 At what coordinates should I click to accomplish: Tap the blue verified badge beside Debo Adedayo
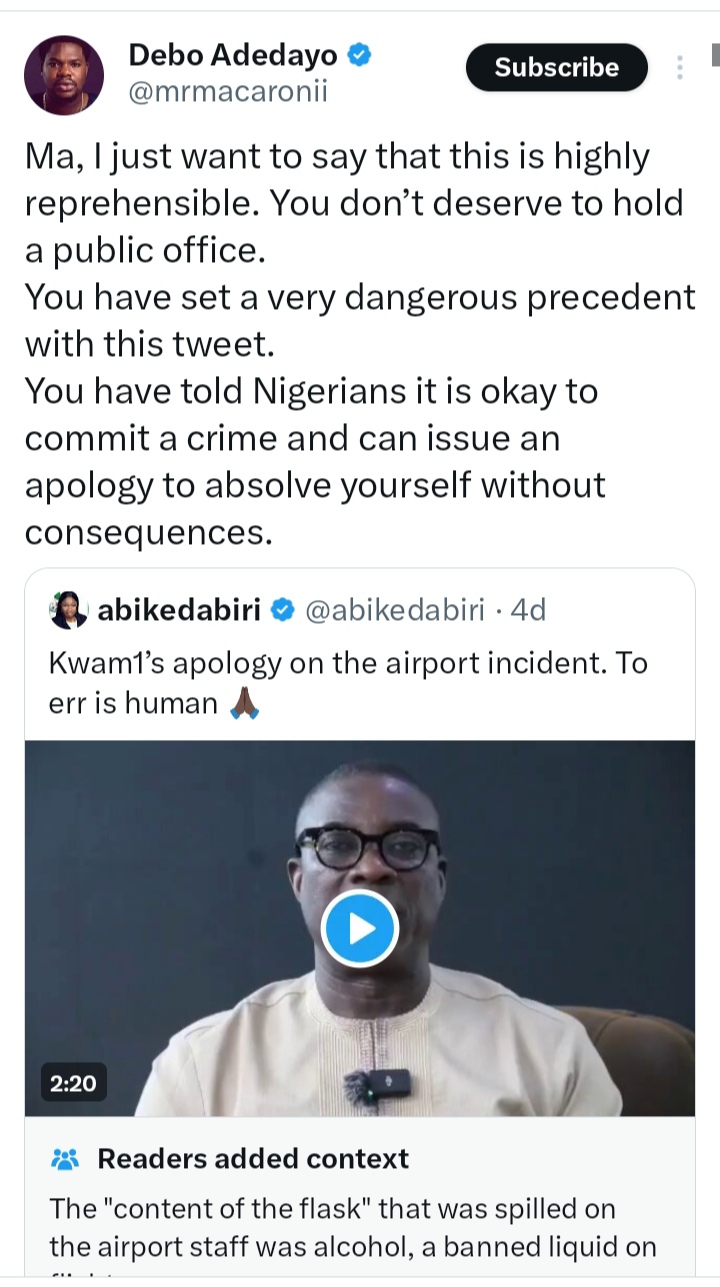tap(359, 55)
